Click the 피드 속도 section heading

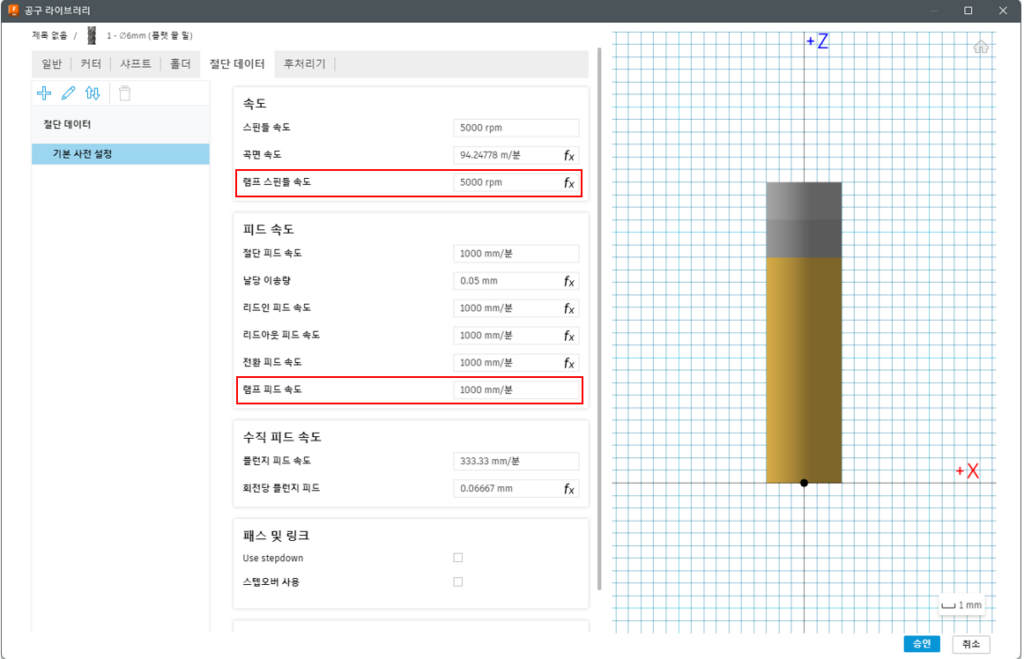[x=268, y=230]
